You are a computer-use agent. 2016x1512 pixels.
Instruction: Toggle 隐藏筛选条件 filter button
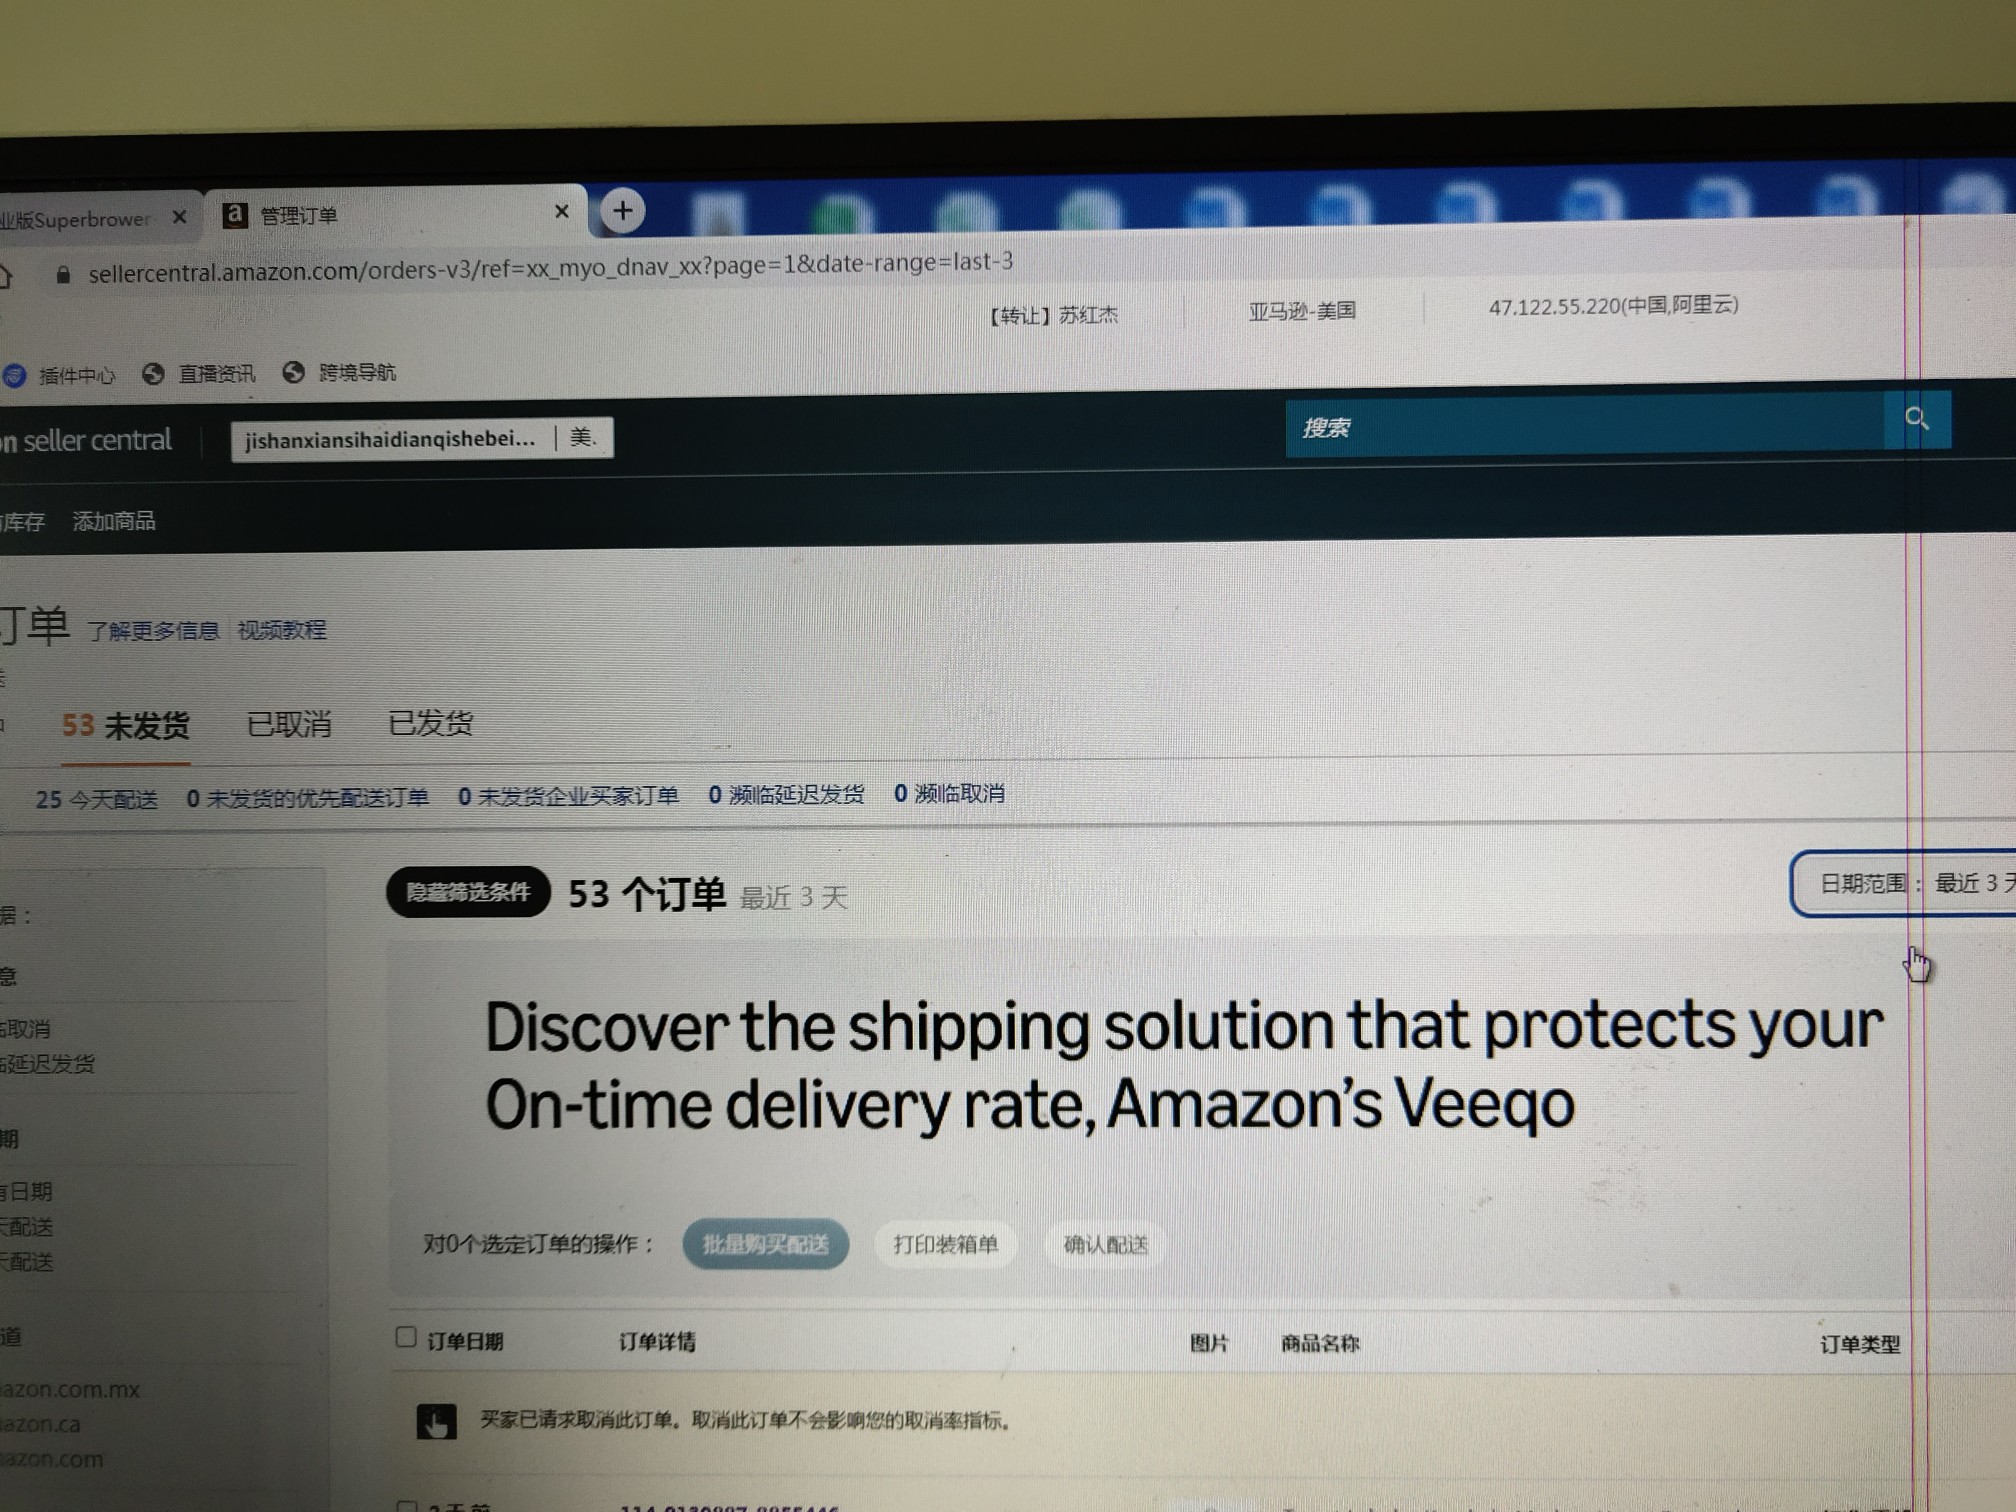468,892
